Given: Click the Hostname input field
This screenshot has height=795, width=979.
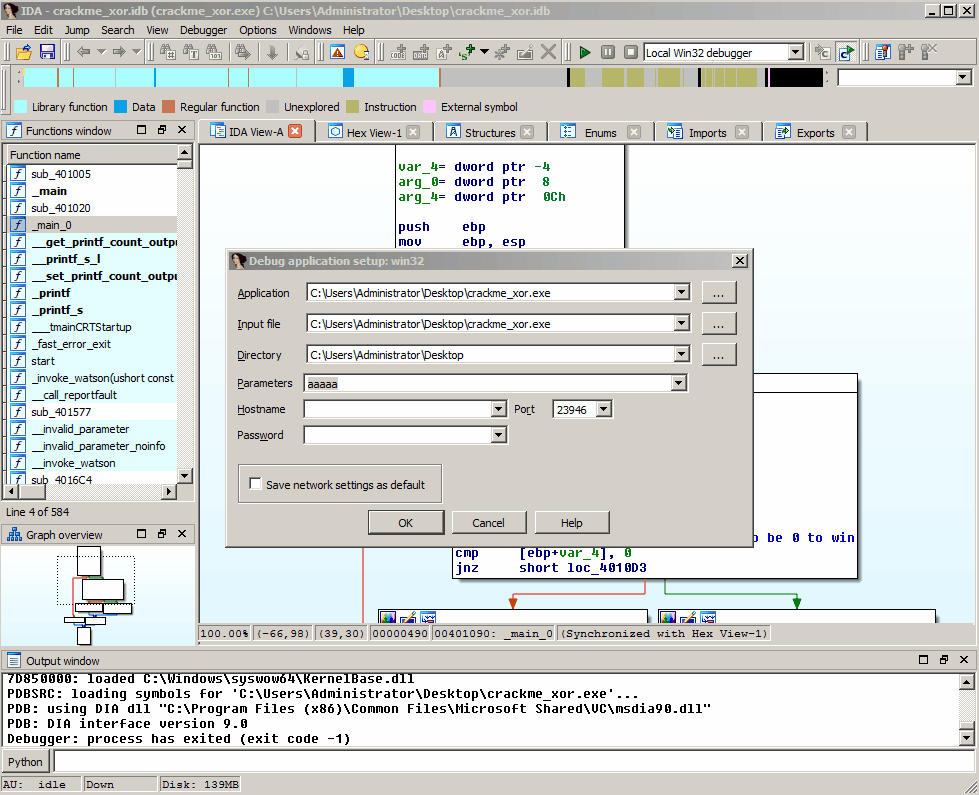Looking at the screenshot, I should click(x=398, y=409).
